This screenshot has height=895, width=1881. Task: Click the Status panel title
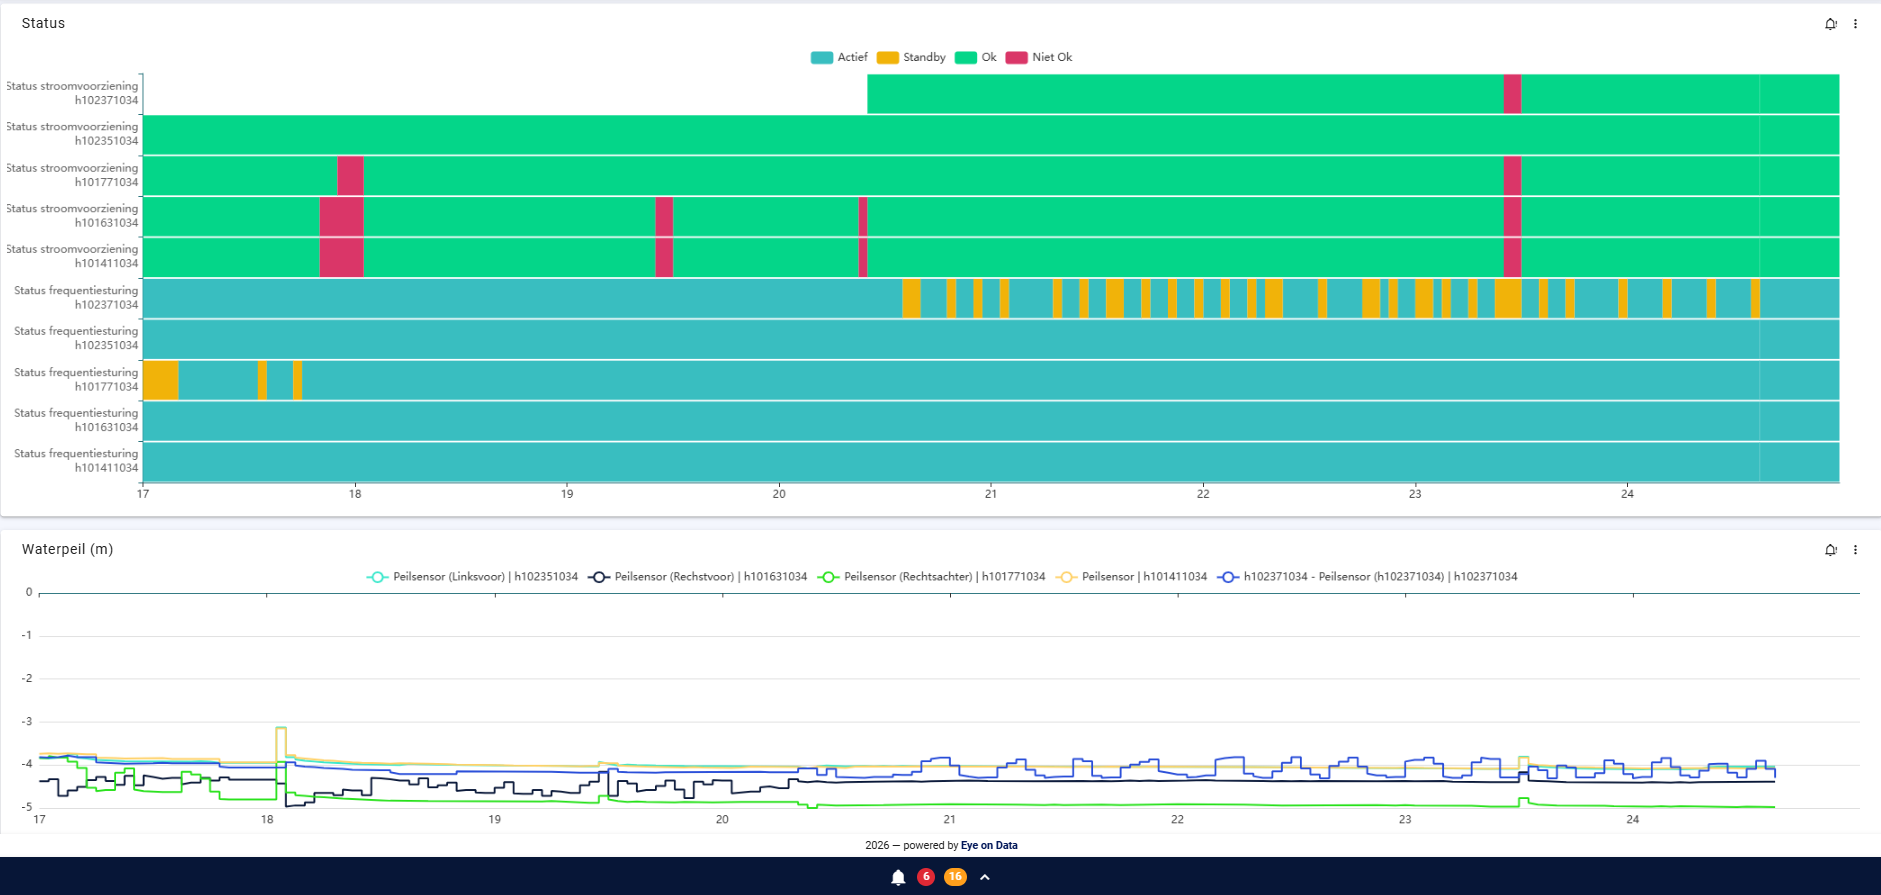[x=43, y=23]
